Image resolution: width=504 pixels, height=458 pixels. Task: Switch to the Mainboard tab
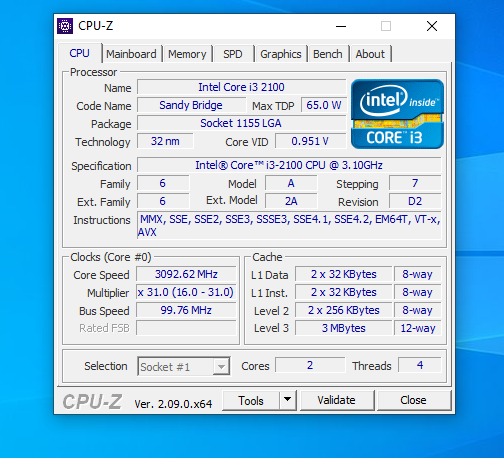[x=131, y=54]
